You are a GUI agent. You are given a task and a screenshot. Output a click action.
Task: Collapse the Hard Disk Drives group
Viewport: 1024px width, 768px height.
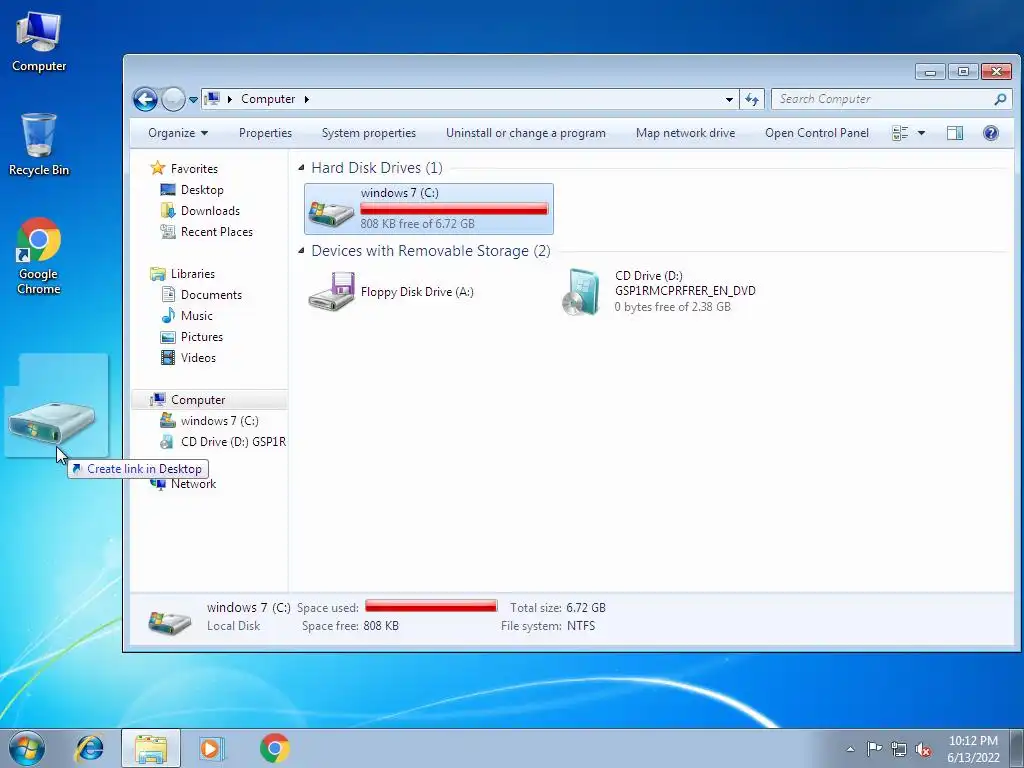(301, 168)
